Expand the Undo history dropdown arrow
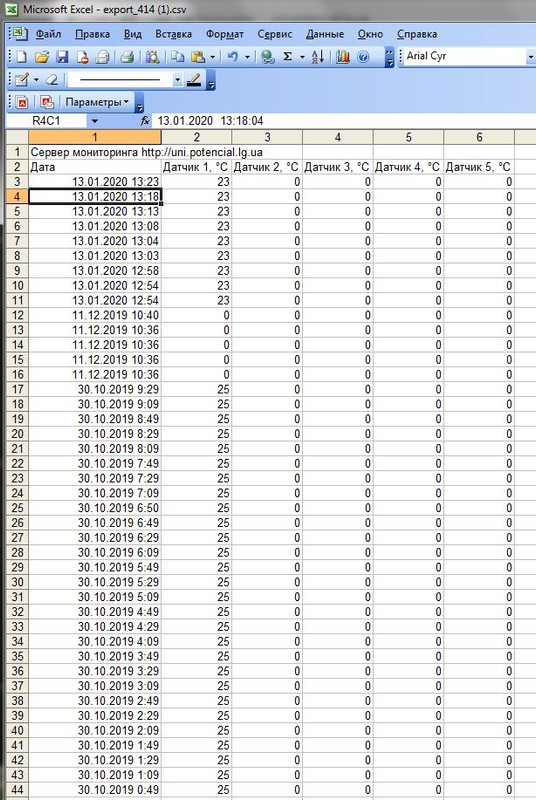This screenshot has width=536, height=800. coord(247,57)
